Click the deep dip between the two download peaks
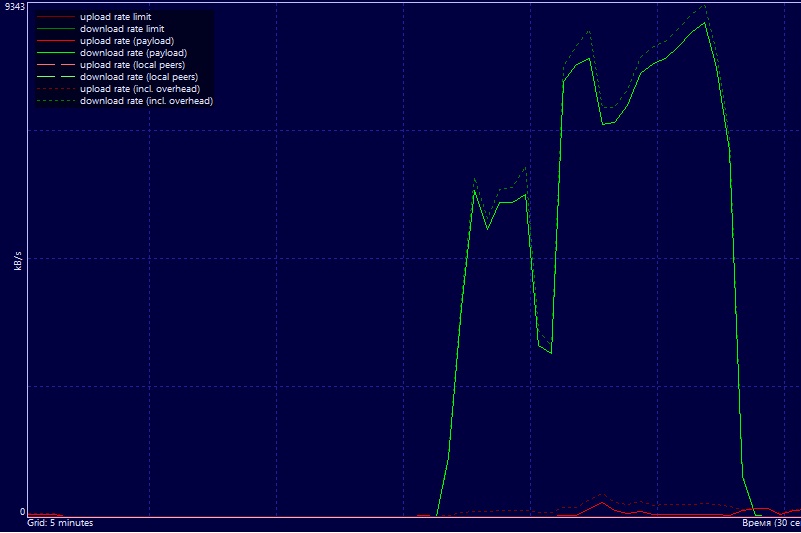 click(550, 352)
